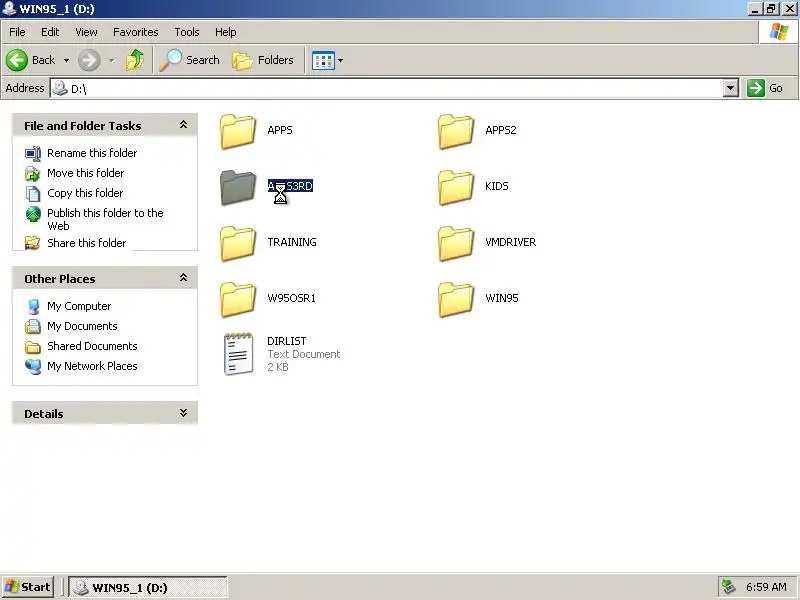The image size is (800, 600).
Task: Click the Share this folder icon
Action: (x=33, y=243)
